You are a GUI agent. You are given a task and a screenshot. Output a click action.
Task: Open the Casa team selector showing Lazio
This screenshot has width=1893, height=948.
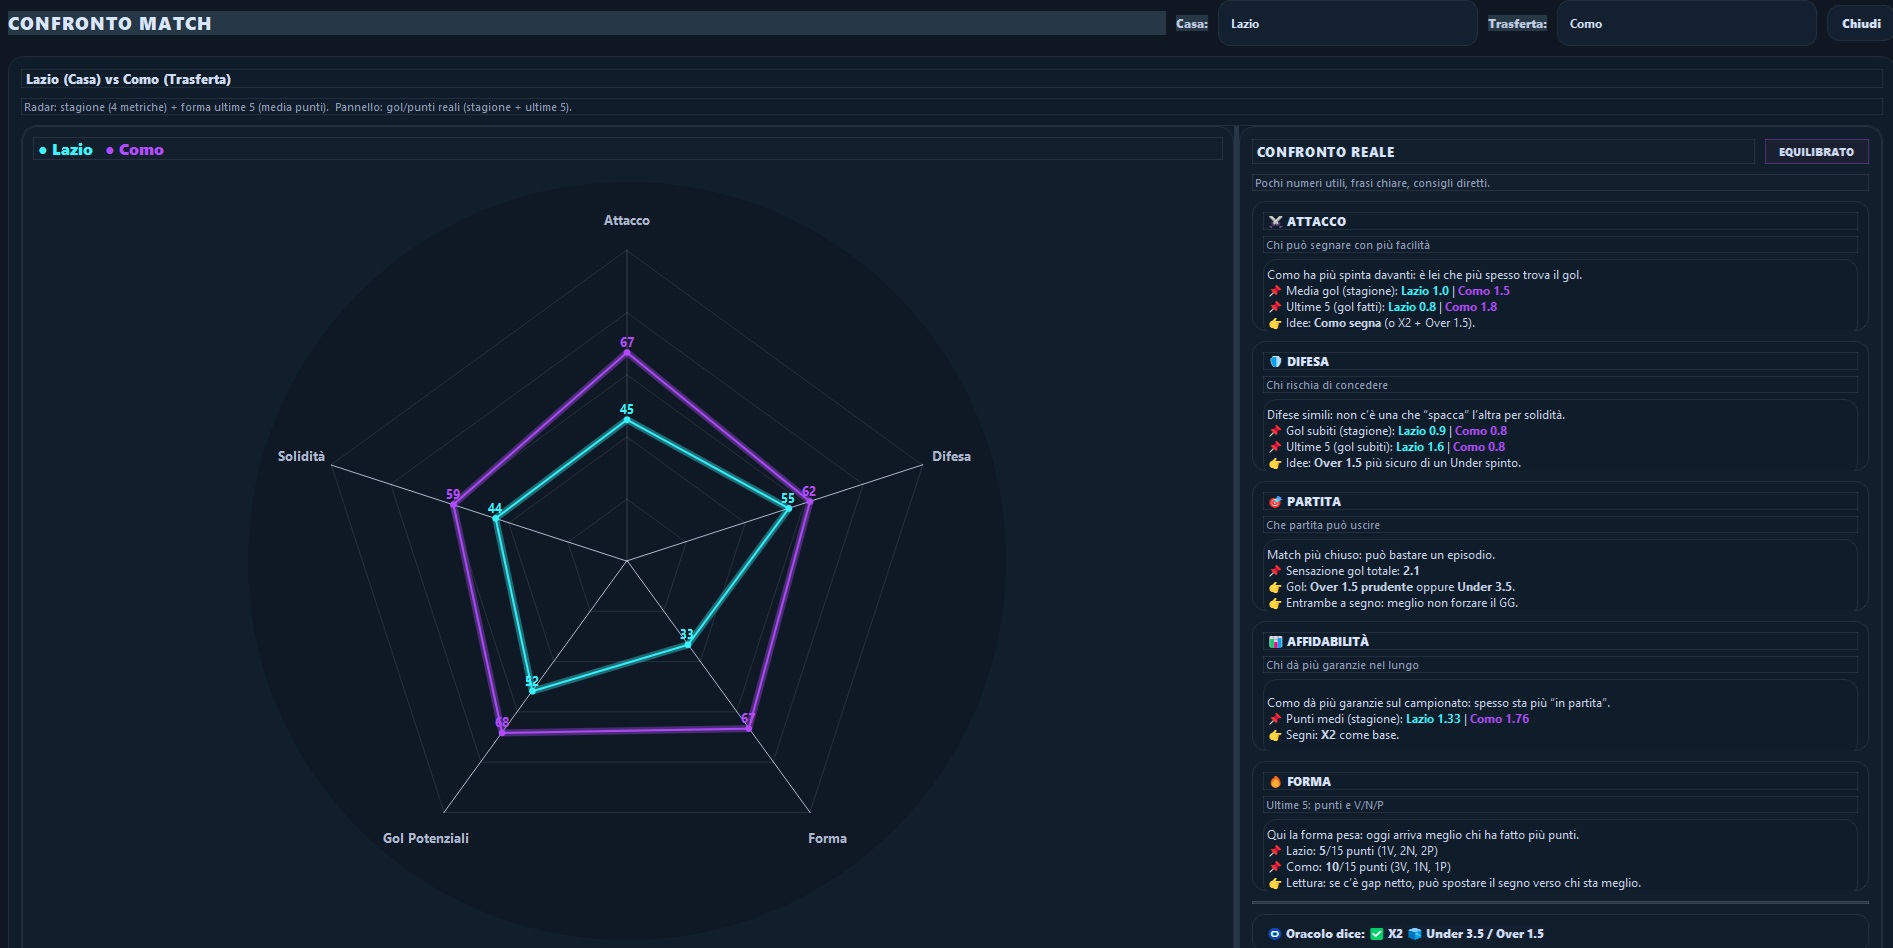[x=1347, y=22]
